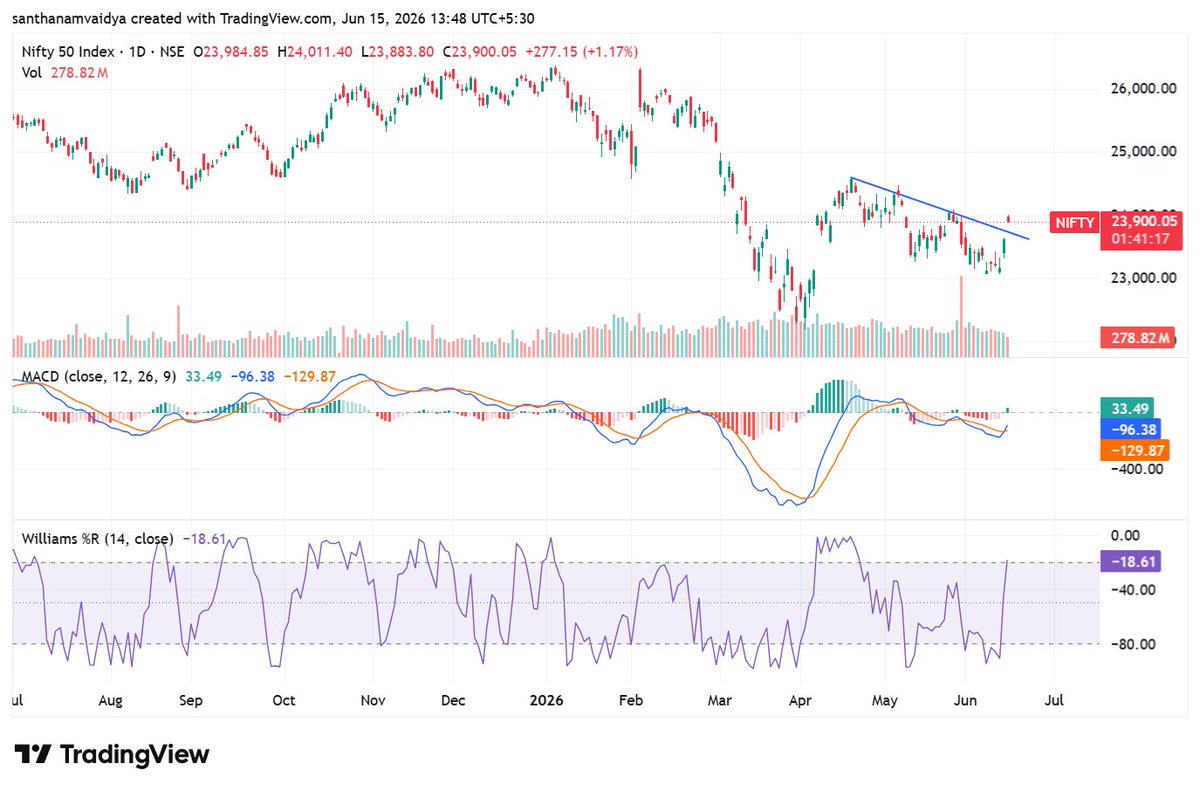Click the Feb label on the time axis
Screen dimensions: 1200x791
coord(630,700)
